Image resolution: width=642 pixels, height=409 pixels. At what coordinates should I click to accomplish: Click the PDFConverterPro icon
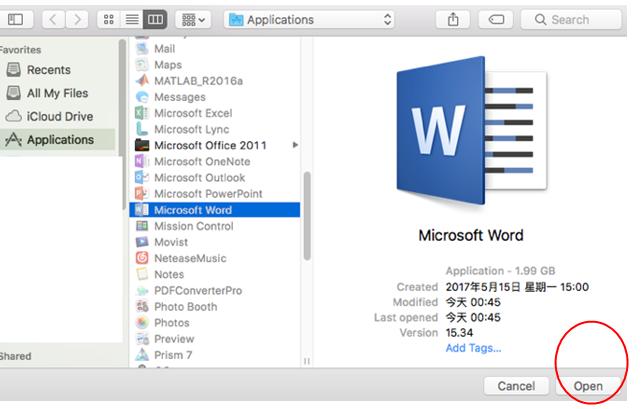(142, 290)
